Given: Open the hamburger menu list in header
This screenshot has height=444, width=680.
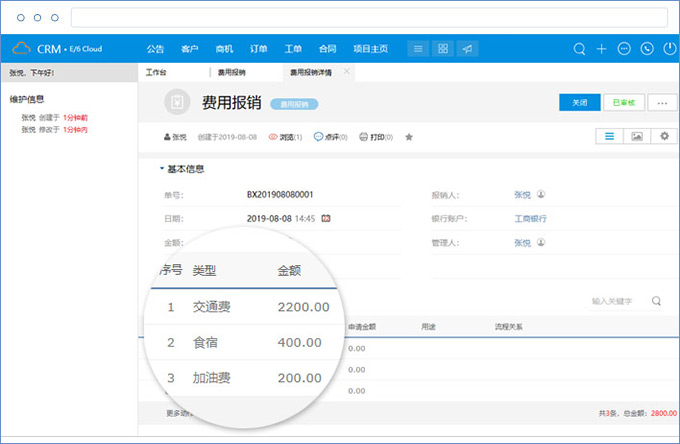Looking at the screenshot, I should pyautogui.click(x=418, y=48).
